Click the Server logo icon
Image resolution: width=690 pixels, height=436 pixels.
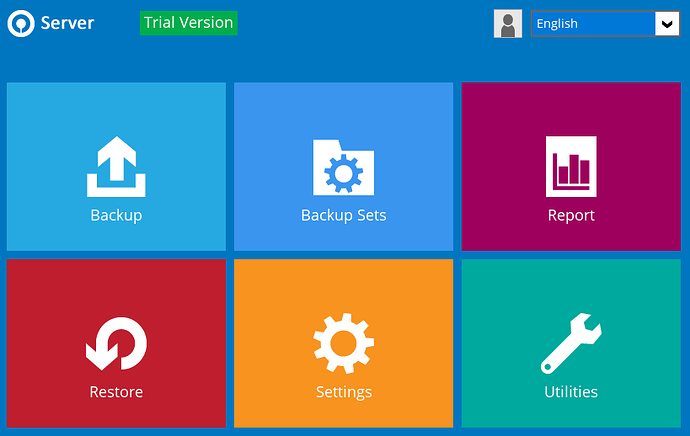(x=20, y=23)
